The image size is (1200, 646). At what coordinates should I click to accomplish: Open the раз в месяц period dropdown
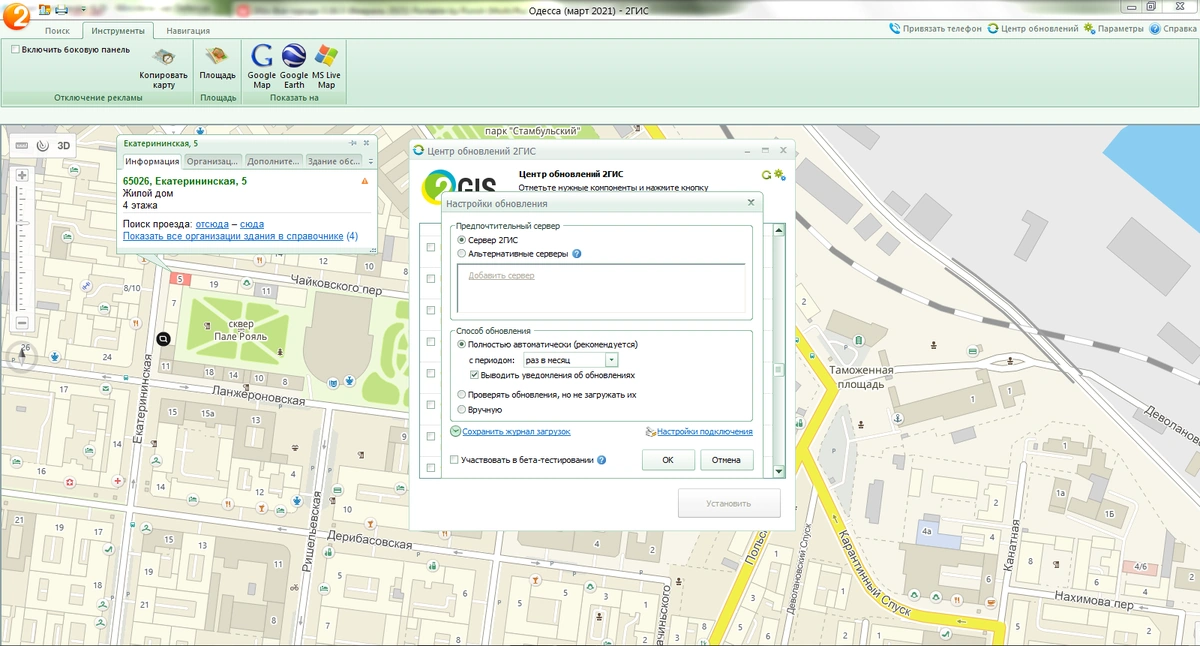coord(612,359)
